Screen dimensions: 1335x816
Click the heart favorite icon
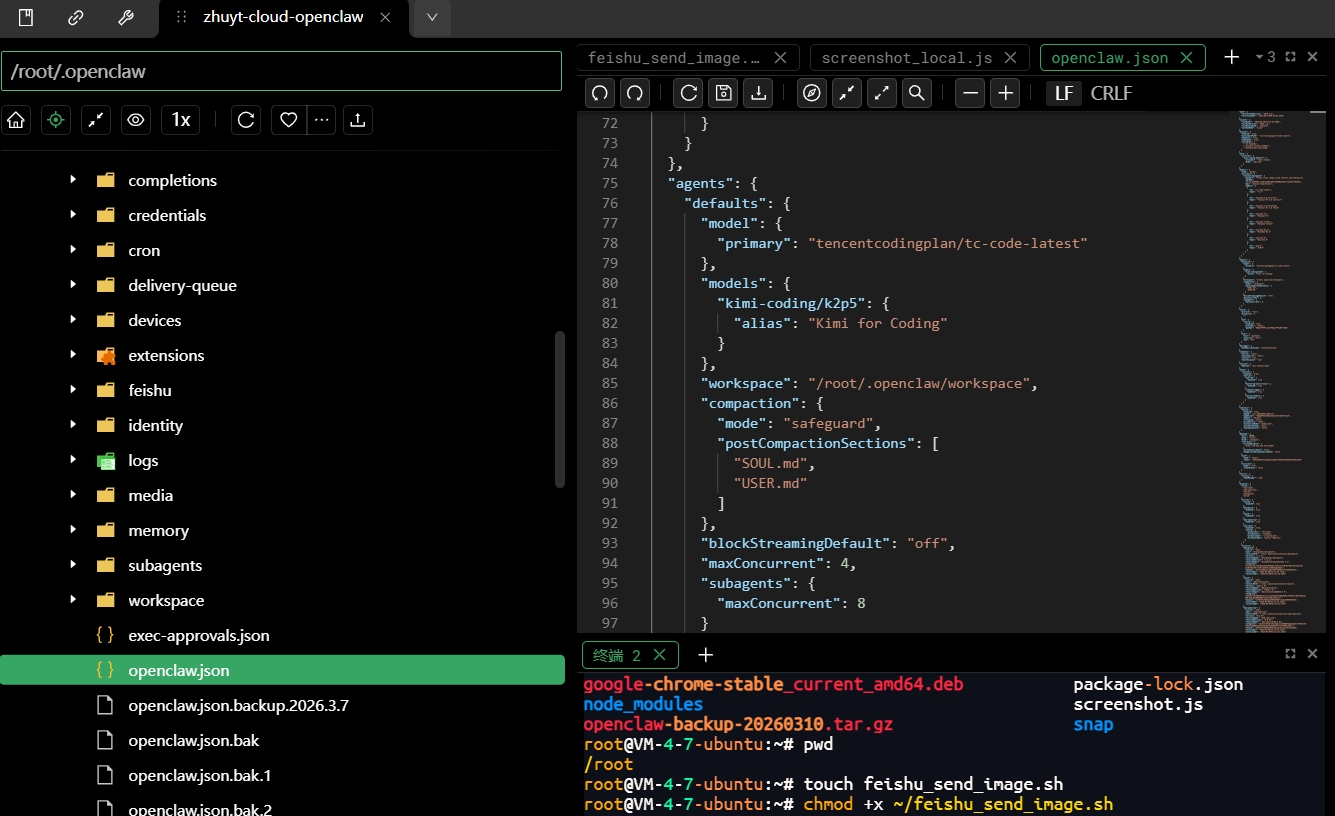288,120
